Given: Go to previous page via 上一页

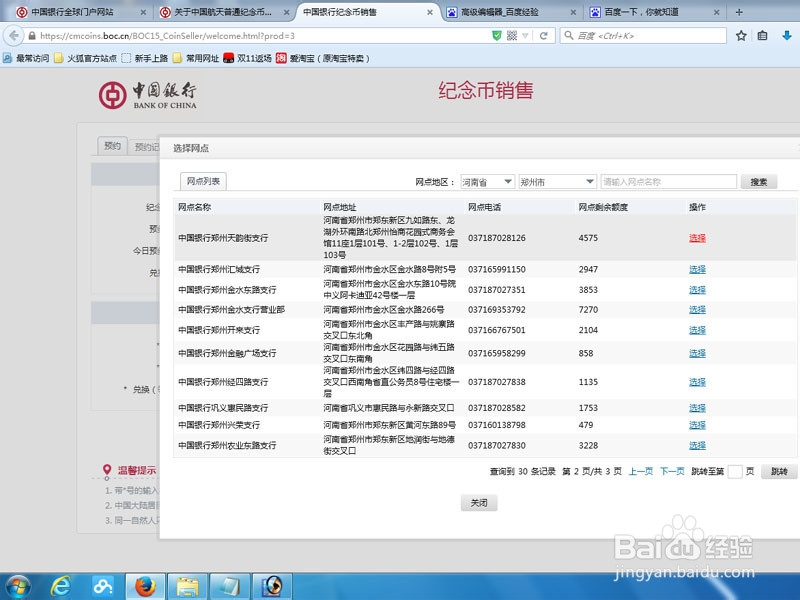Looking at the screenshot, I should tap(640, 471).
